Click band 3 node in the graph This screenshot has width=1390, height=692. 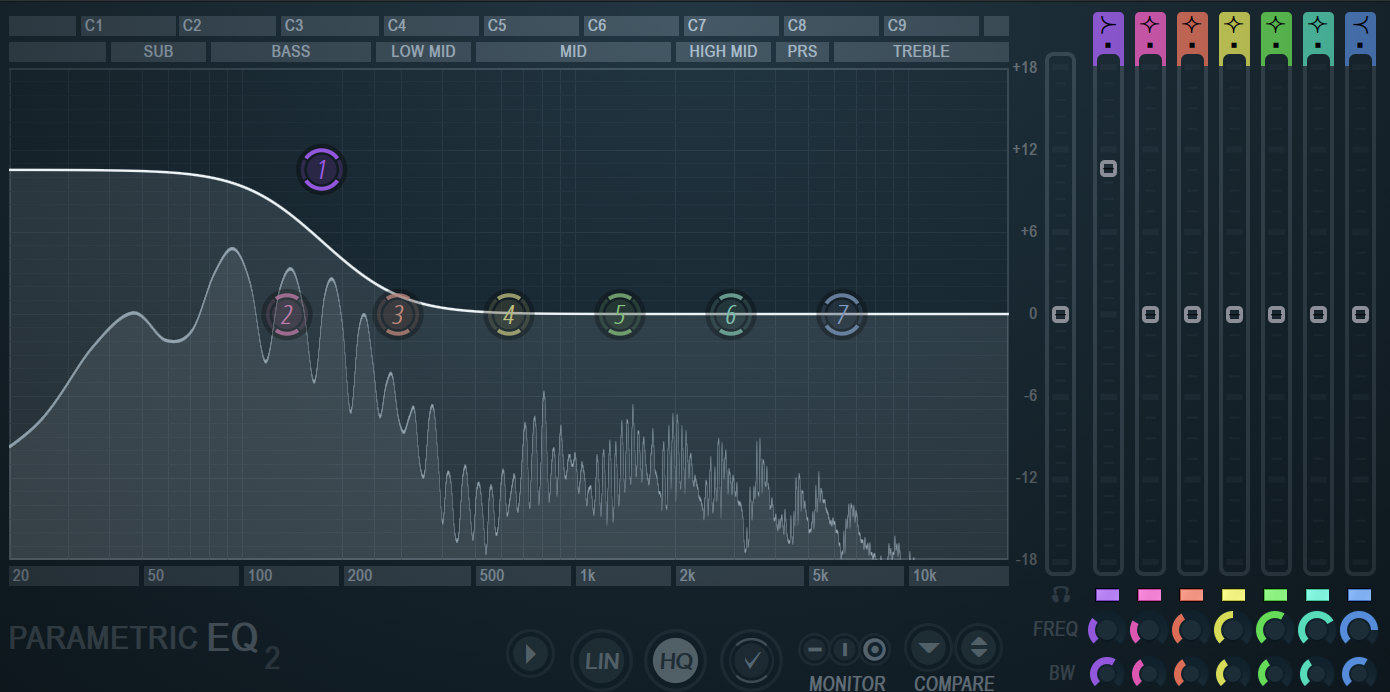point(398,315)
